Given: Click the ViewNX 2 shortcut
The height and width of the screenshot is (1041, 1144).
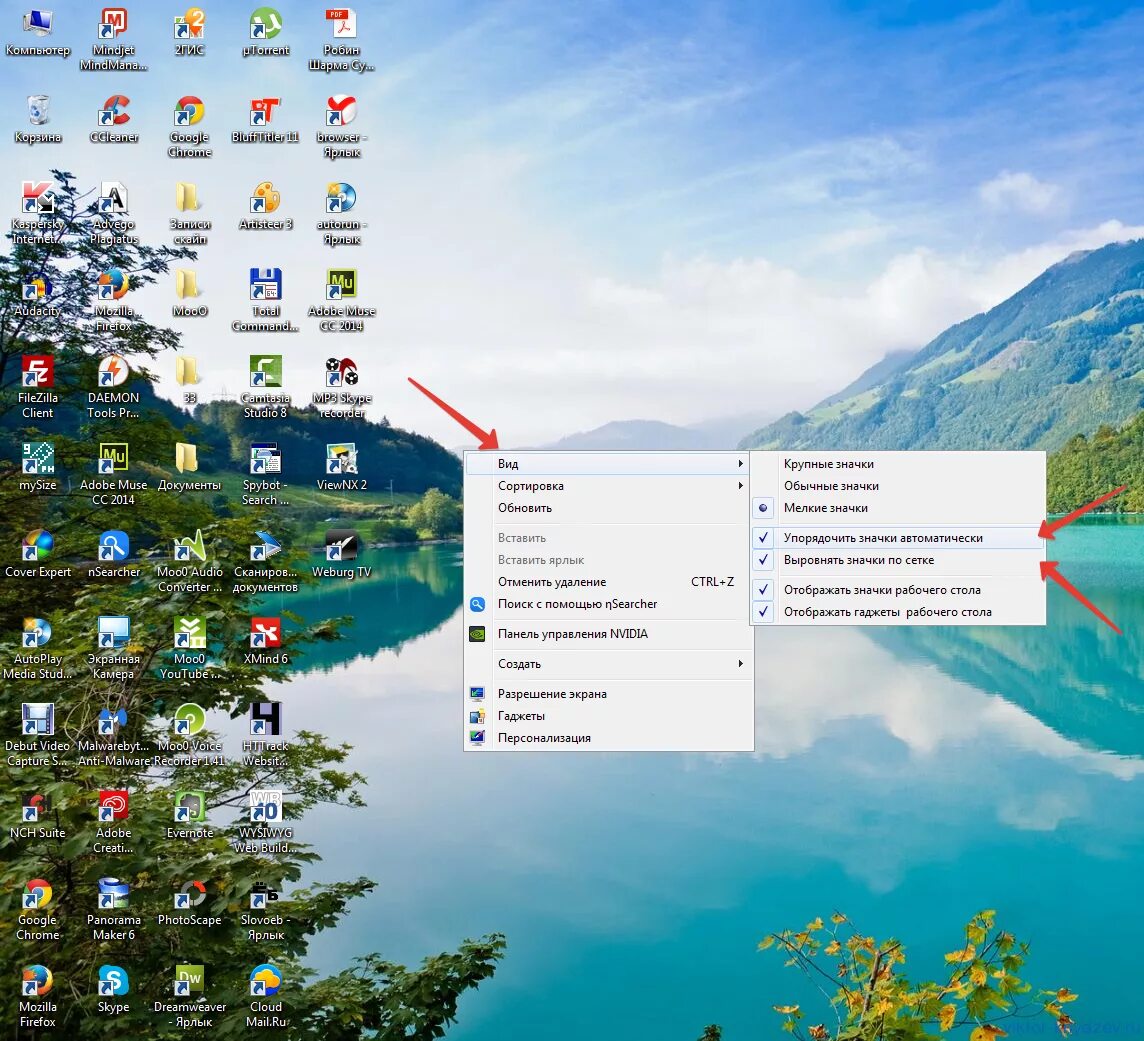Looking at the screenshot, I should click(x=341, y=467).
